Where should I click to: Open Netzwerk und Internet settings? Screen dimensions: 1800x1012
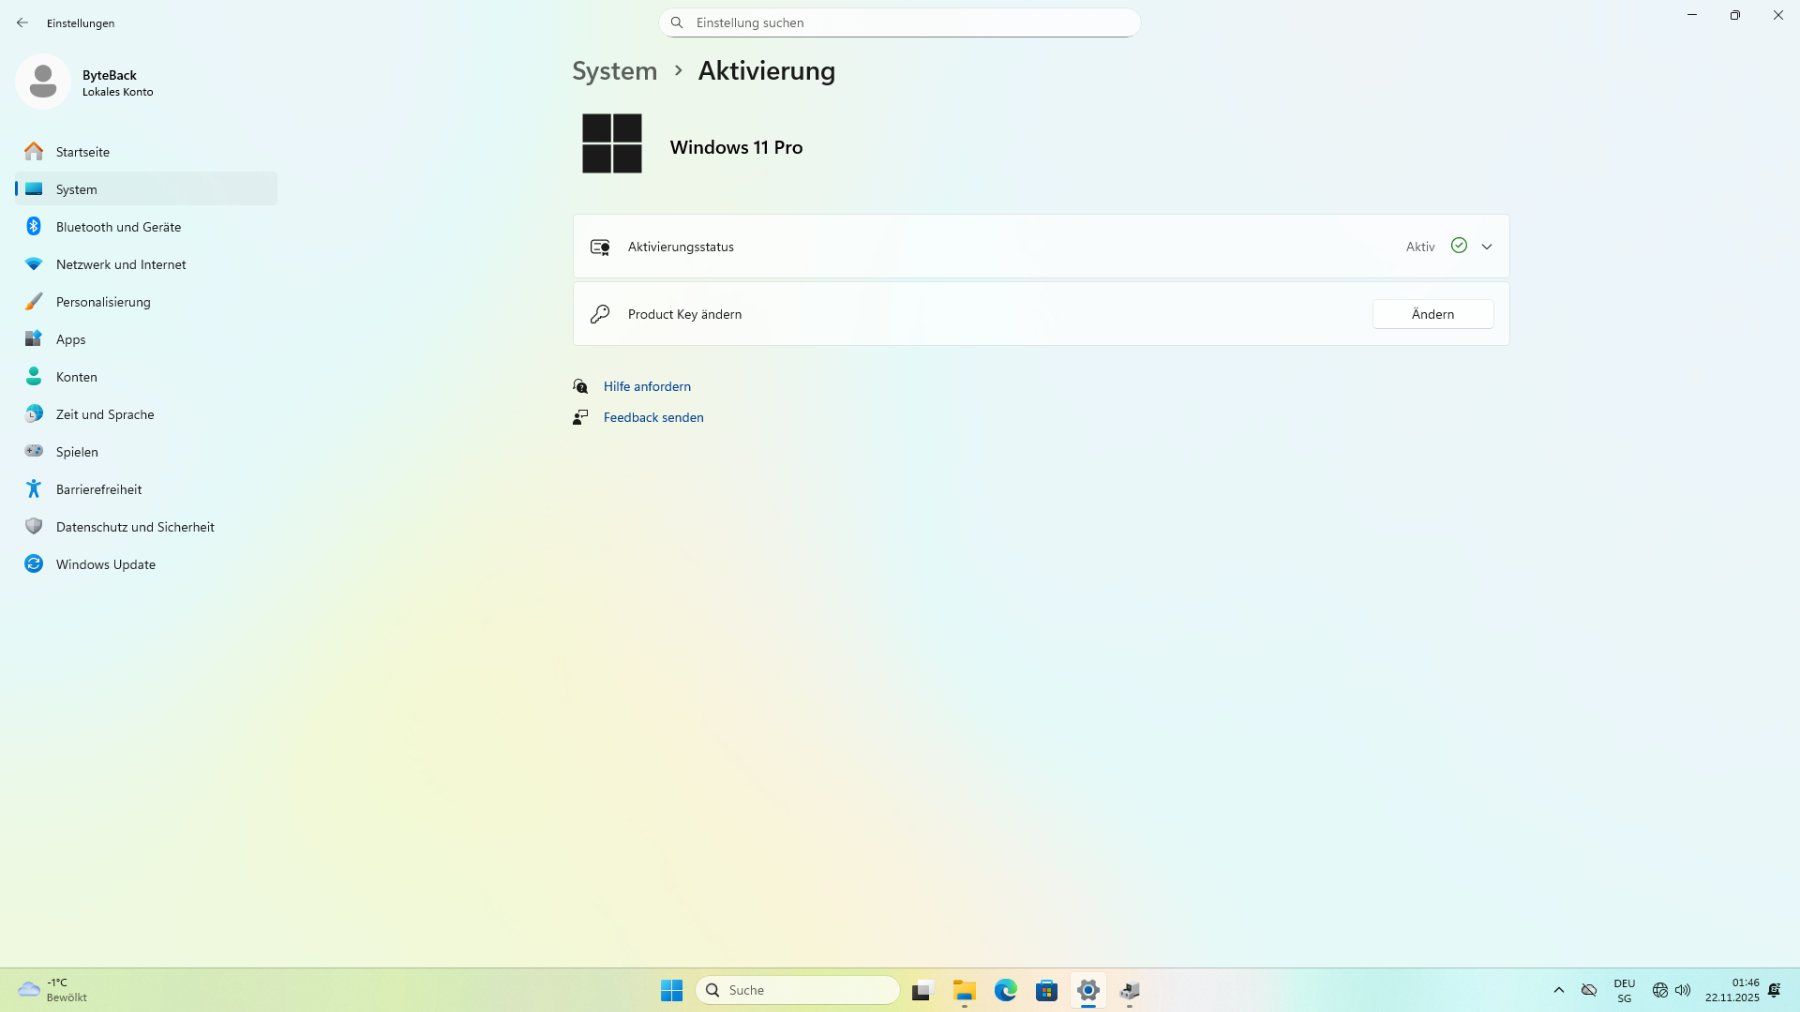click(x=146, y=264)
